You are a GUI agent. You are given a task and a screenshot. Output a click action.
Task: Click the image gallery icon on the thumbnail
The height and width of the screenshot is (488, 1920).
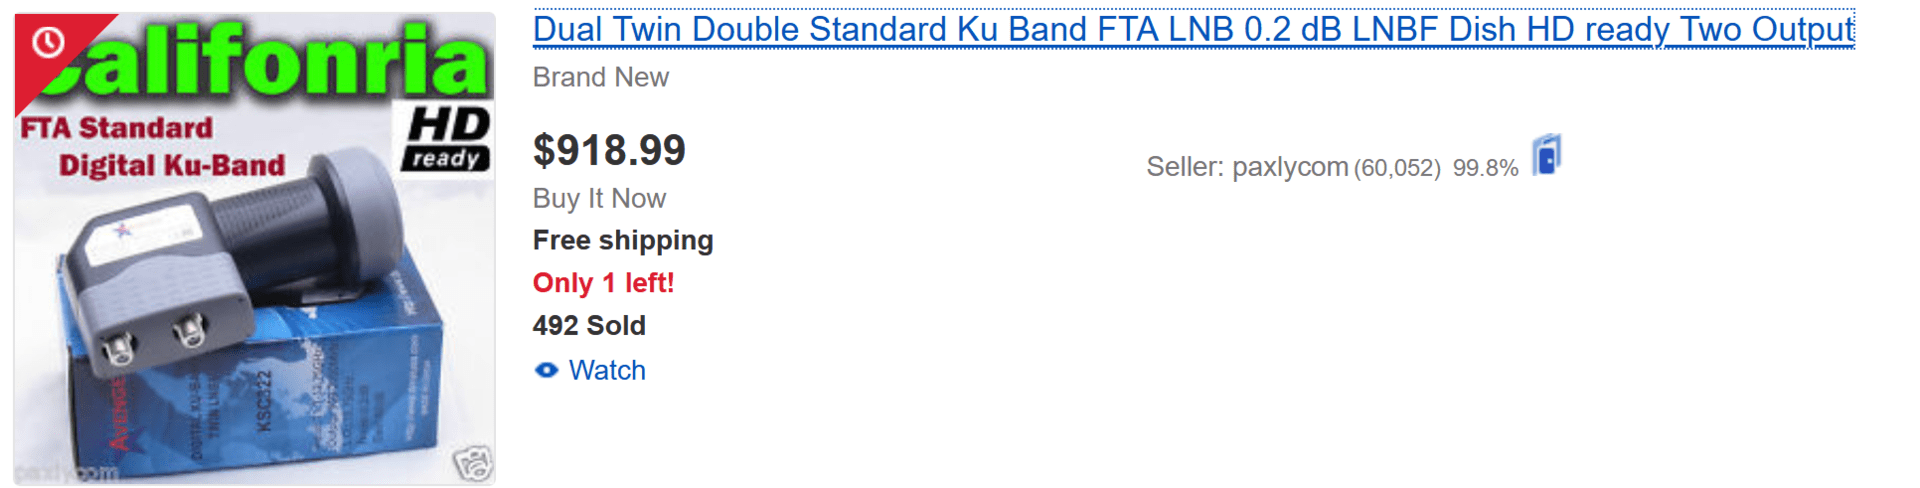(472, 463)
